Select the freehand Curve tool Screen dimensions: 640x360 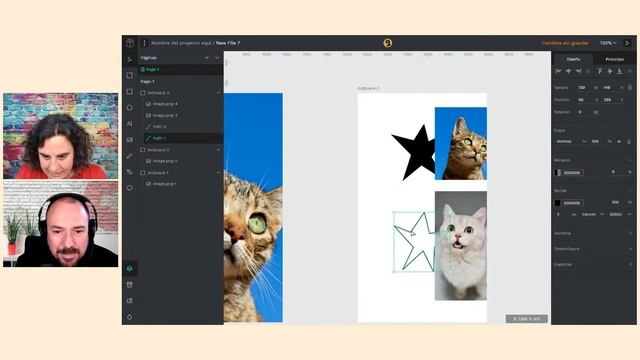pyautogui.click(x=130, y=156)
